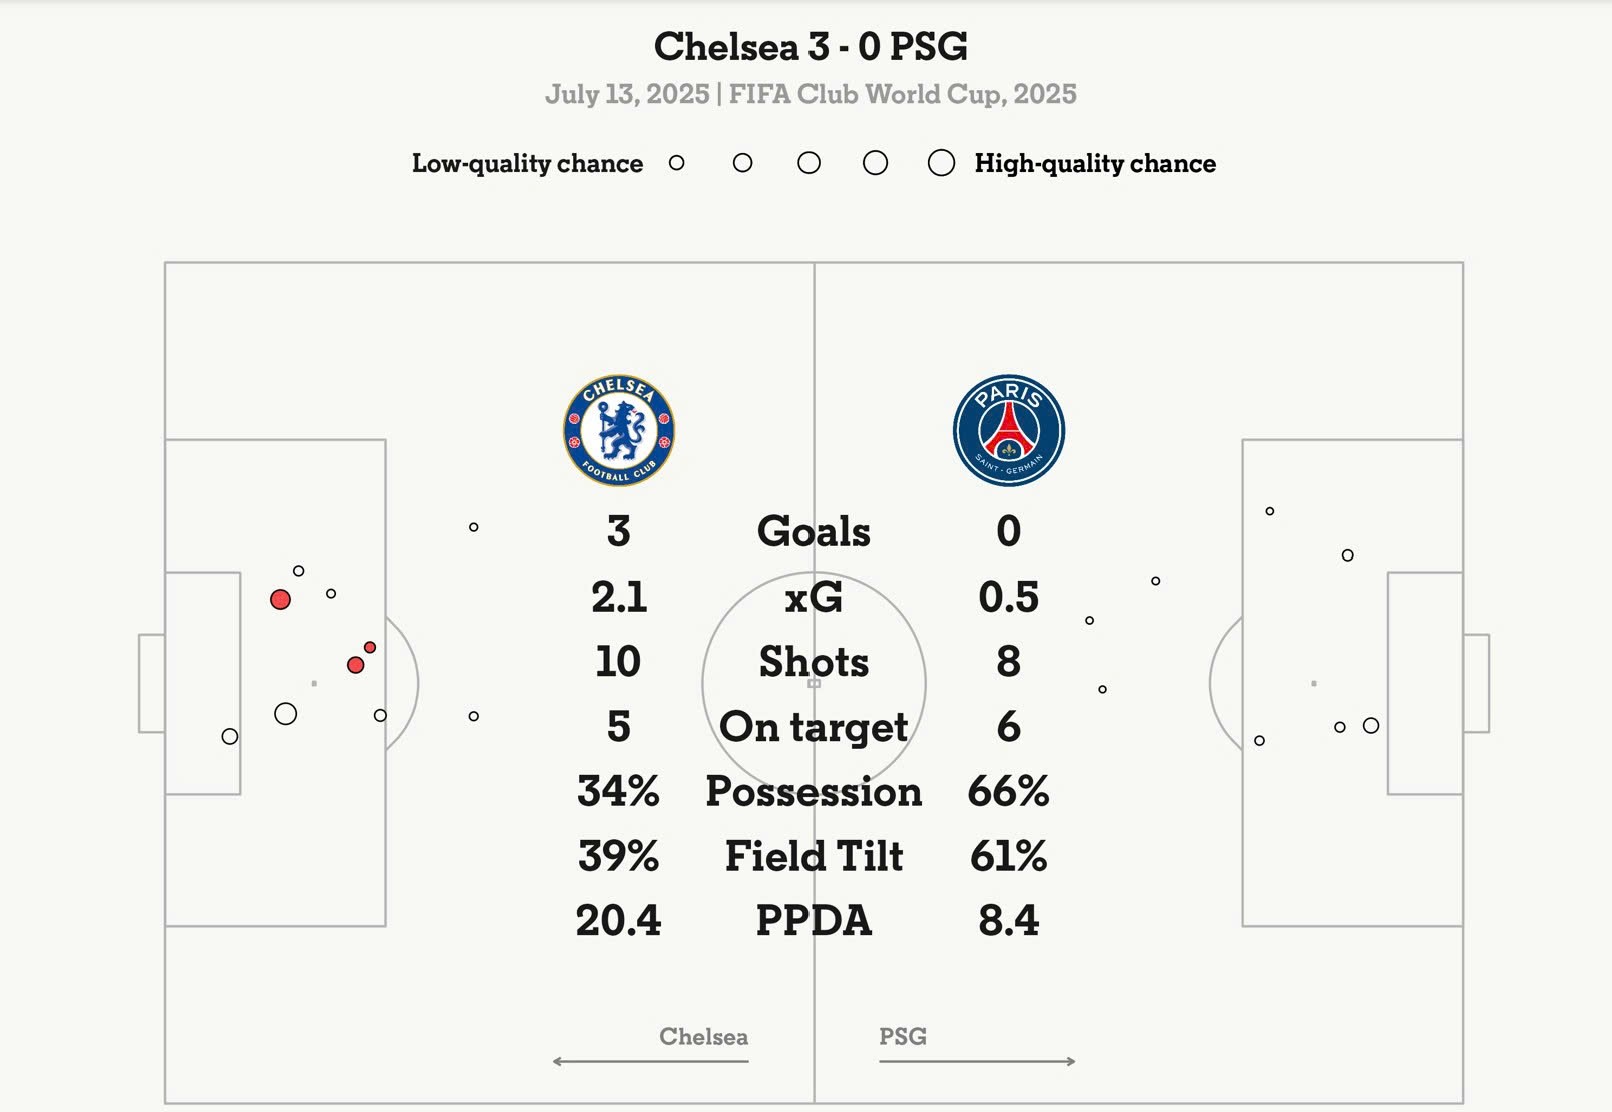The image size is (1612, 1112).
Task: Click the middle circle in the chance-quality legend
Action: click(x=809, y=163)
